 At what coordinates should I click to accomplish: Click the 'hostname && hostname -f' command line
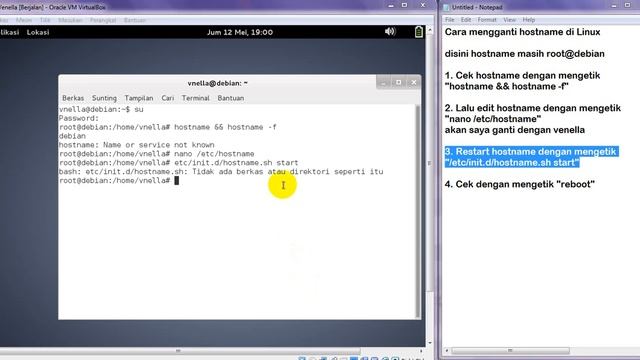[x=225, y=127]
